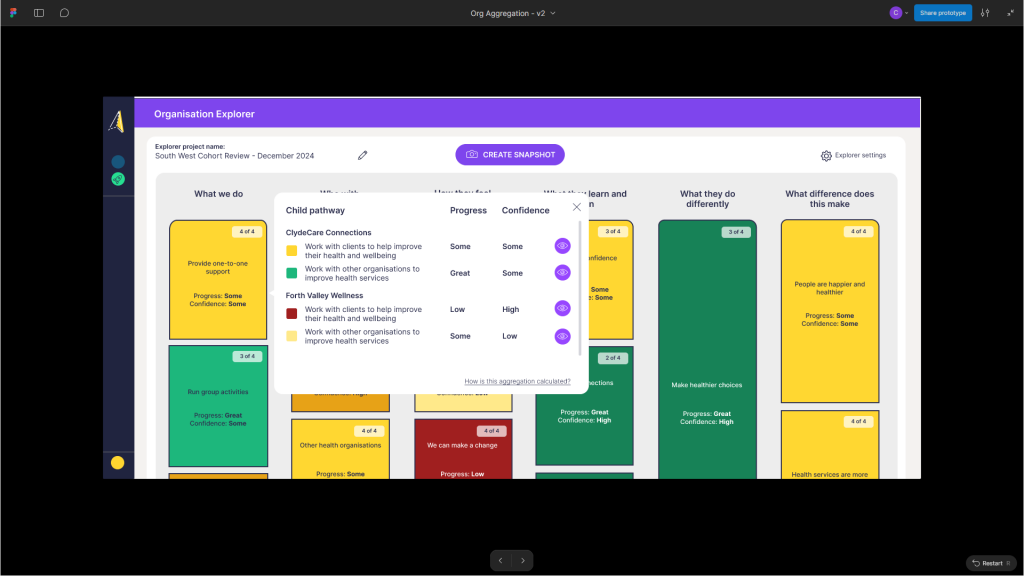This screenshot has height=576, width=1024.
Task: Select the 'Make healthier choices' card
Action: pyautogui.click(x=707, y=385)
